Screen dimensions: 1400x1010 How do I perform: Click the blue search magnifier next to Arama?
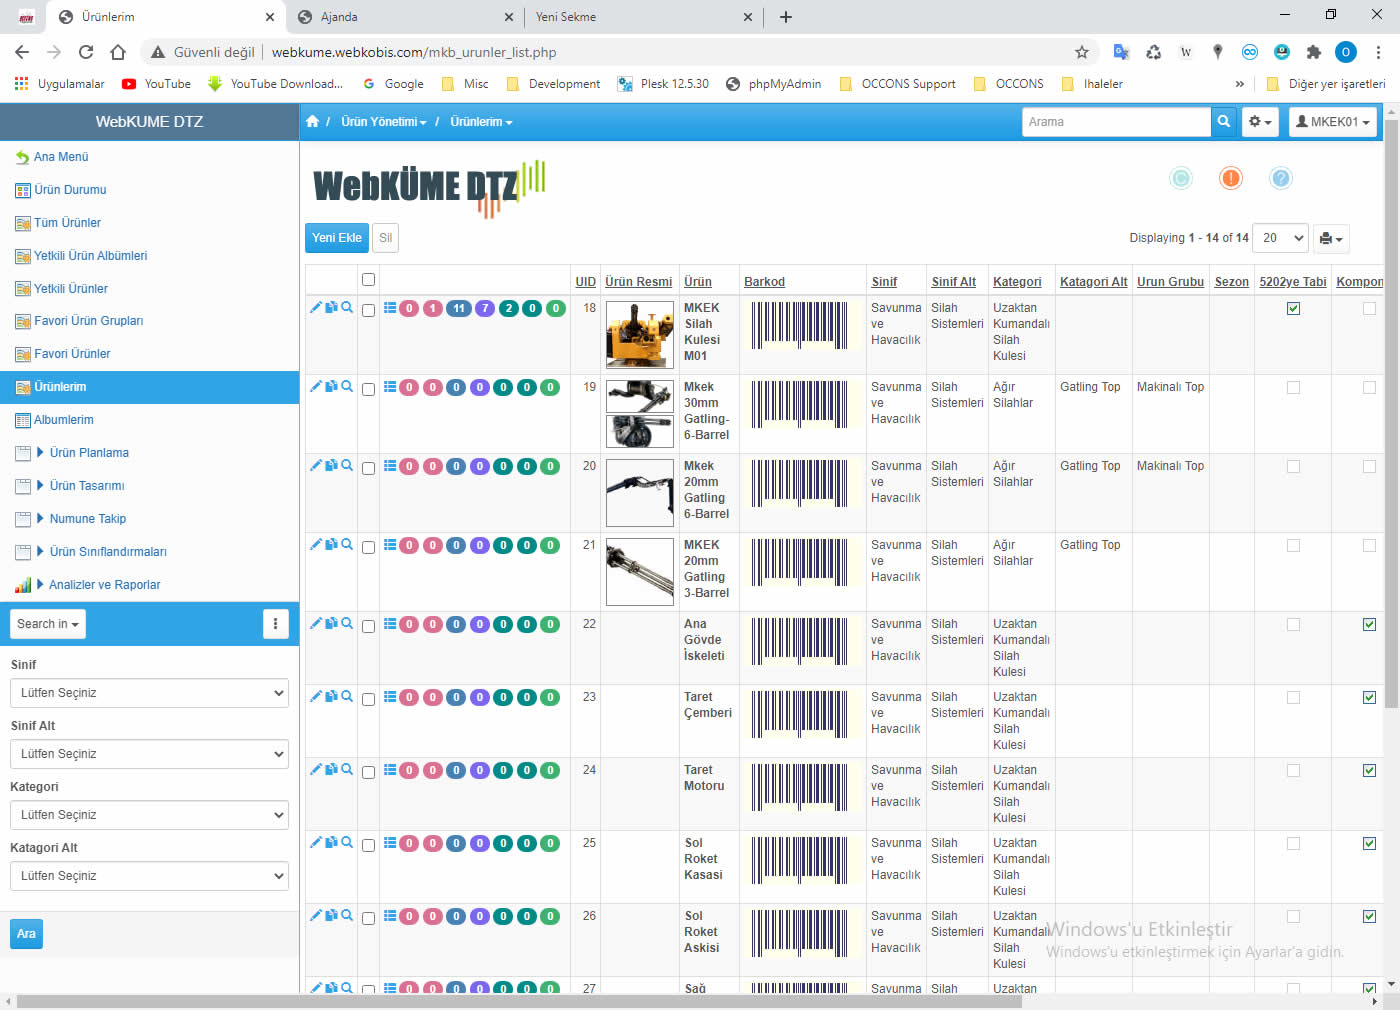(1224, 122)
